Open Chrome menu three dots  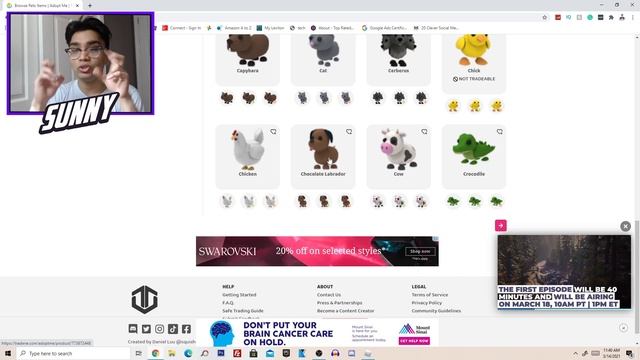pos(633,18)
